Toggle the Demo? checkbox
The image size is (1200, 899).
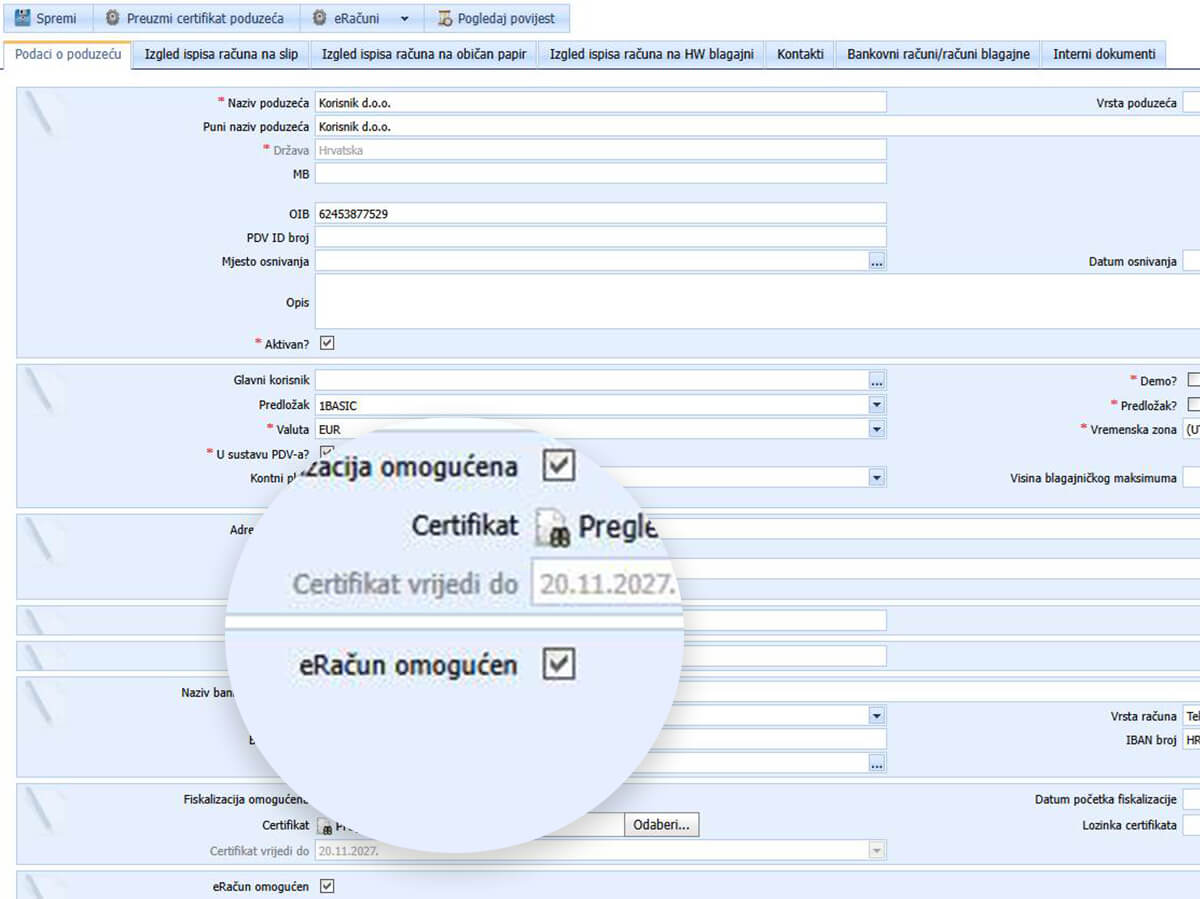click(1193, 380)
